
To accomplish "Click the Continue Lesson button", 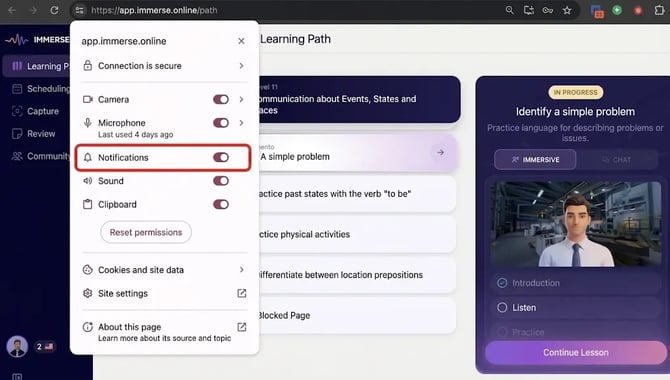I will pos(576,353).
